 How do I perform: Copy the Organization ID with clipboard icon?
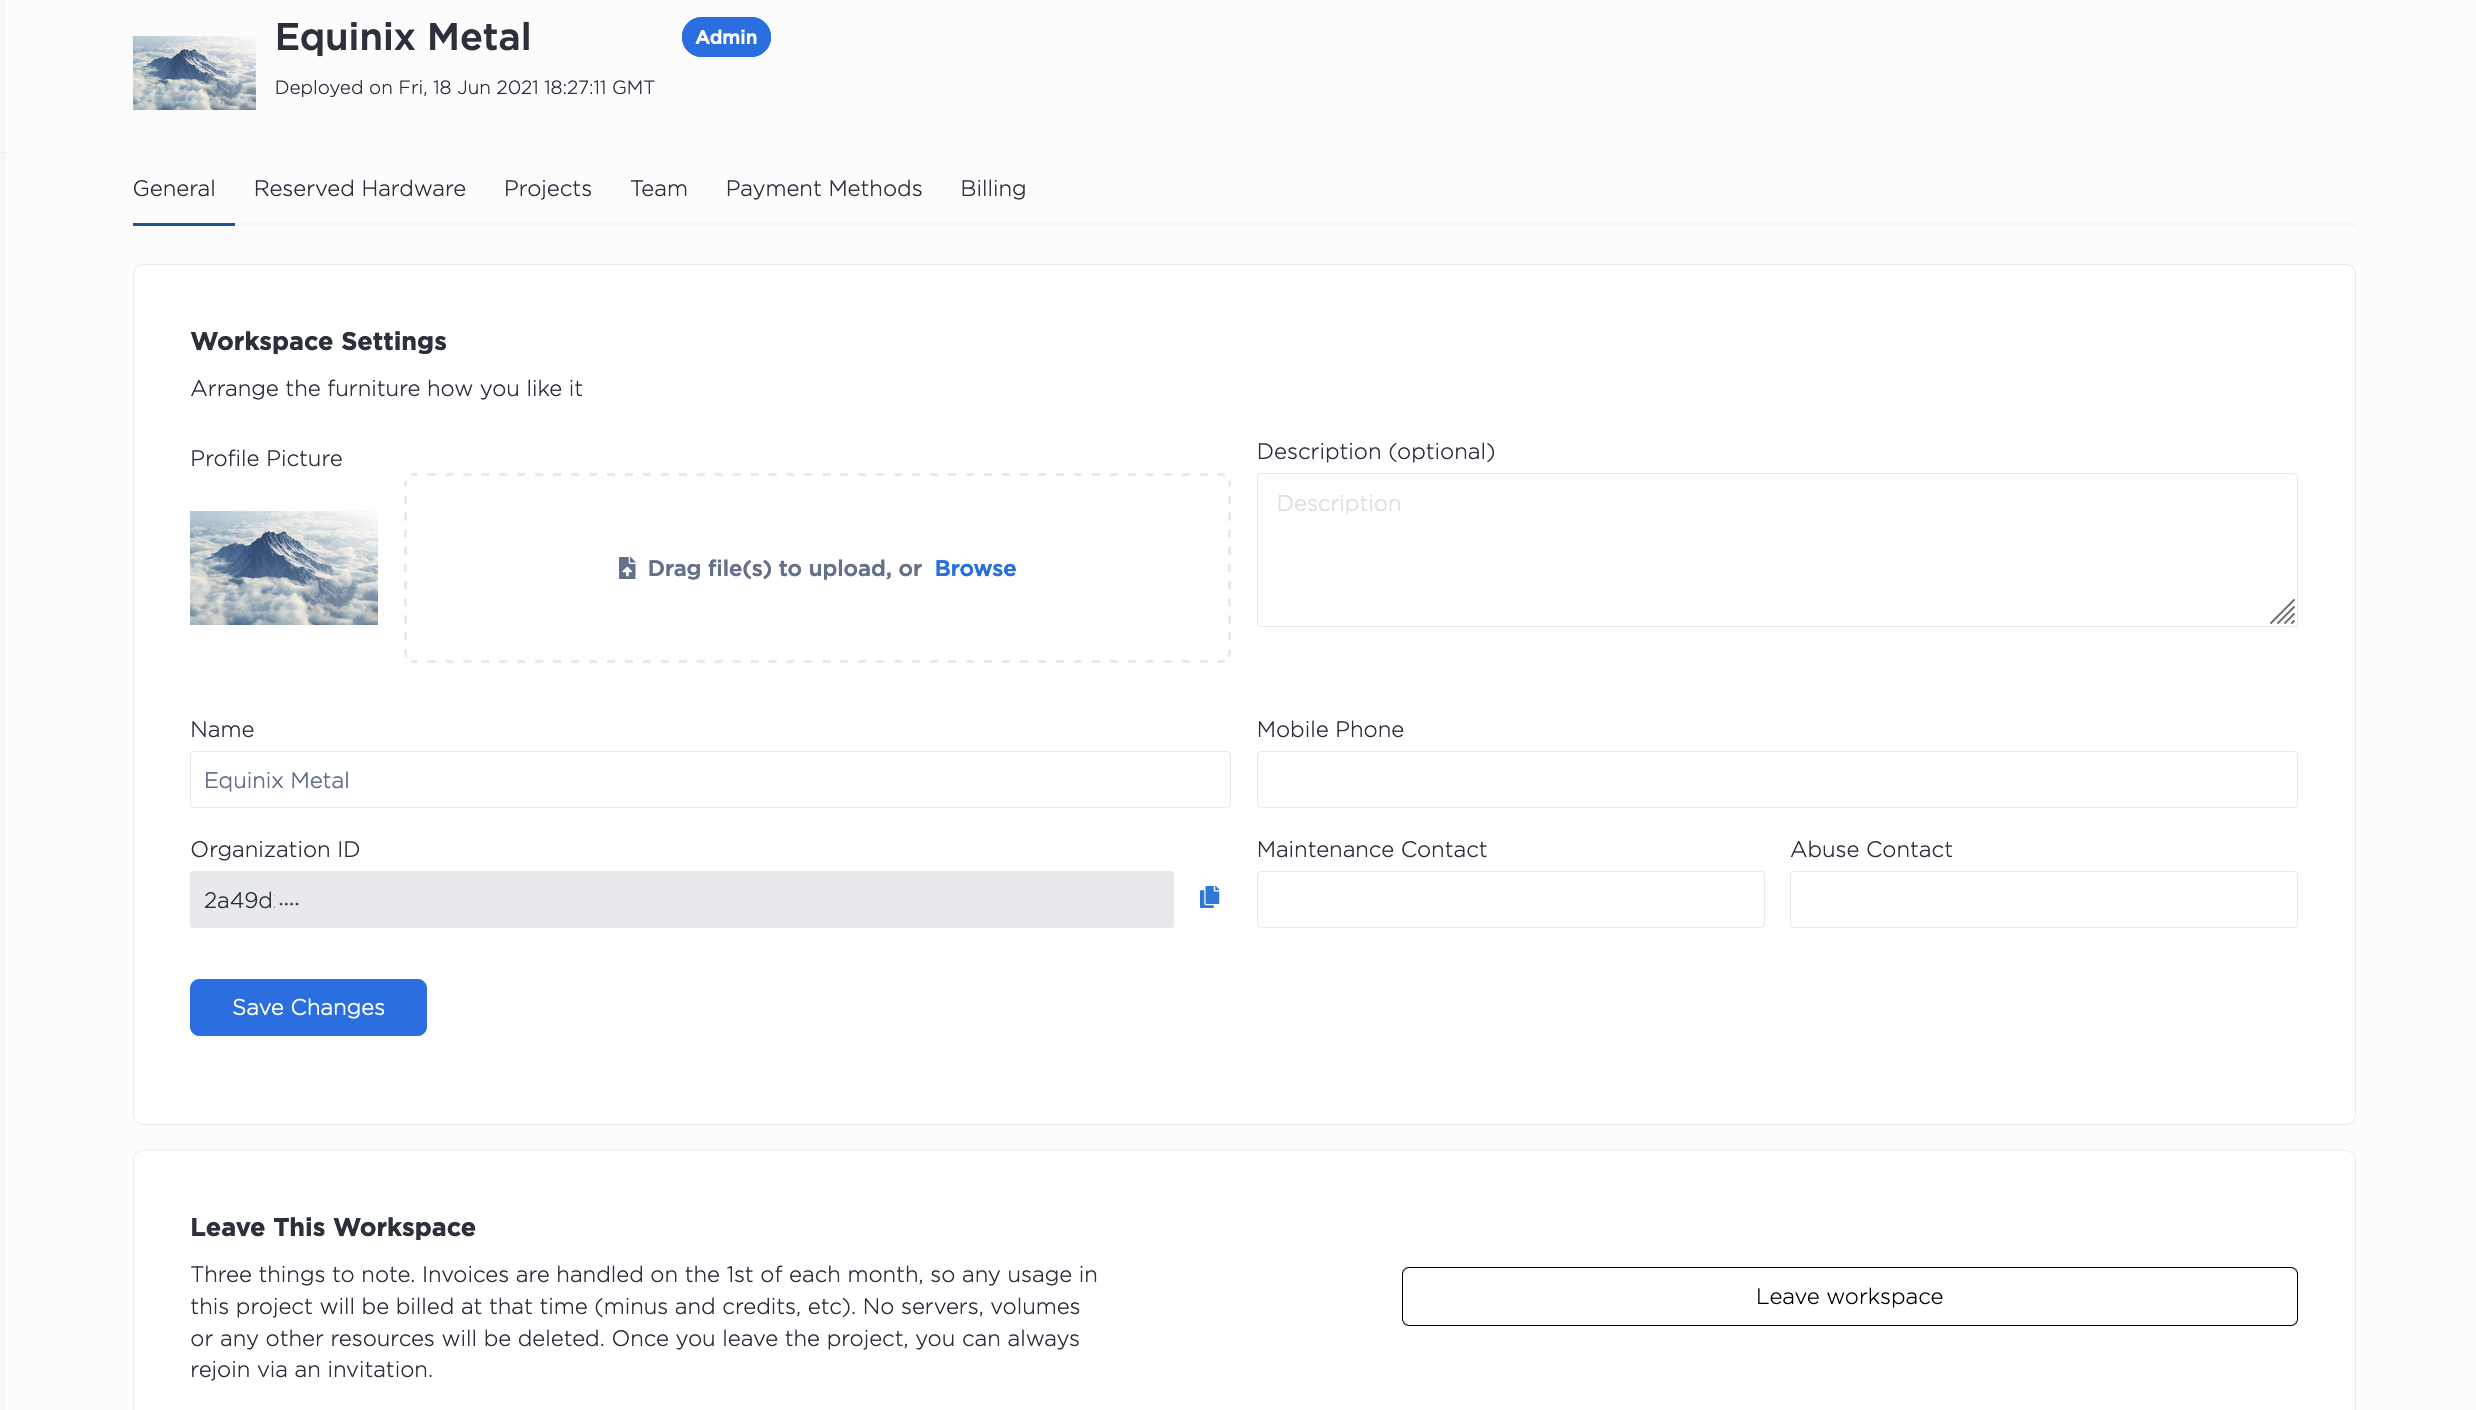[x=1209, y=897]
